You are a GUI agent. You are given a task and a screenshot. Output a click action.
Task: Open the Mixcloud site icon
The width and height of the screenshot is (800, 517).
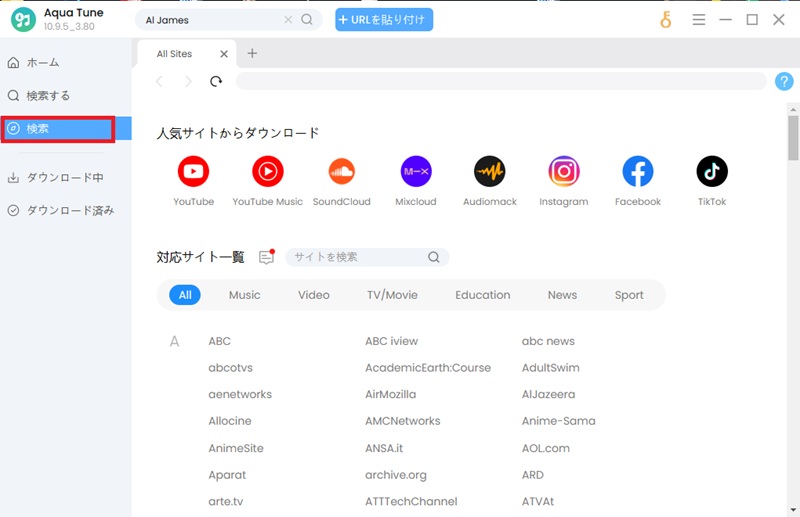coord(416,171)
